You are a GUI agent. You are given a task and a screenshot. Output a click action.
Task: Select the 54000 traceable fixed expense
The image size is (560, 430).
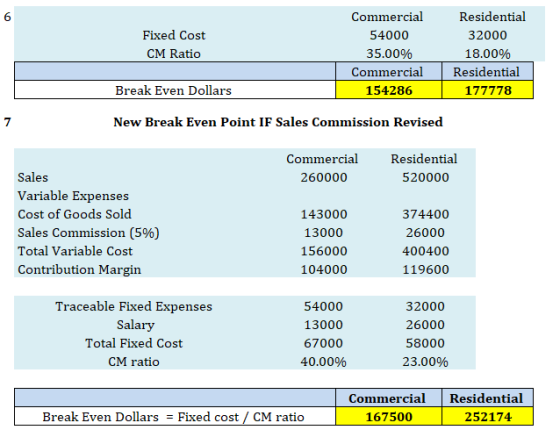tap(323, 306)
